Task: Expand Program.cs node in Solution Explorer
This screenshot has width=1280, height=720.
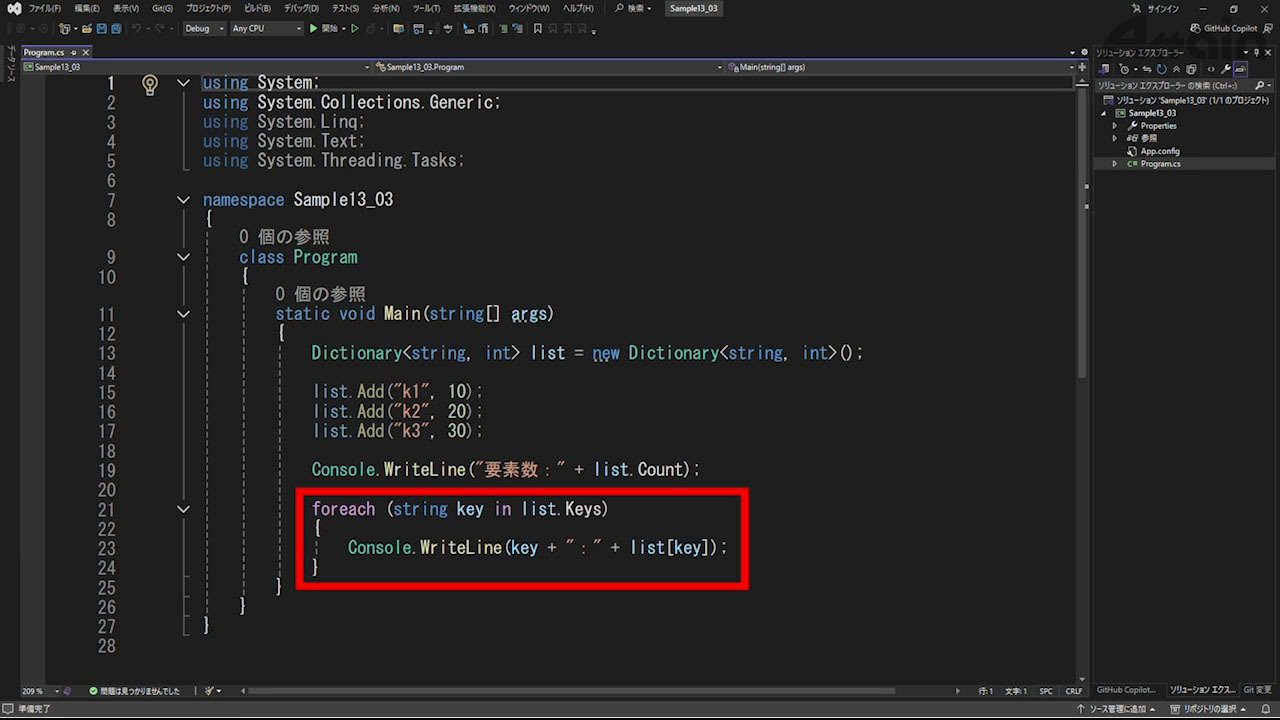Action: click(1115, 164)
